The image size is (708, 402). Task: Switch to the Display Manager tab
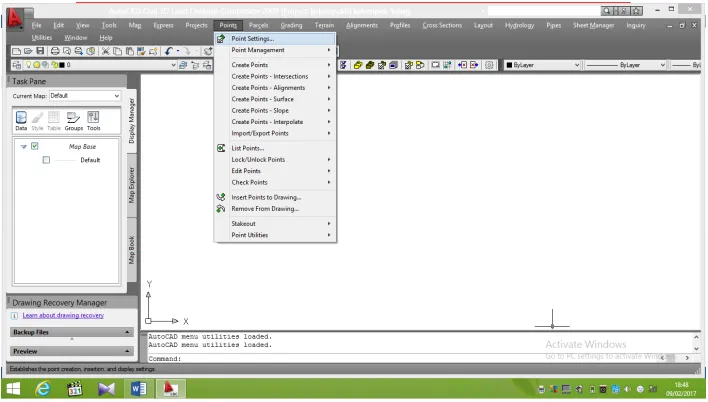coord(131,121)
